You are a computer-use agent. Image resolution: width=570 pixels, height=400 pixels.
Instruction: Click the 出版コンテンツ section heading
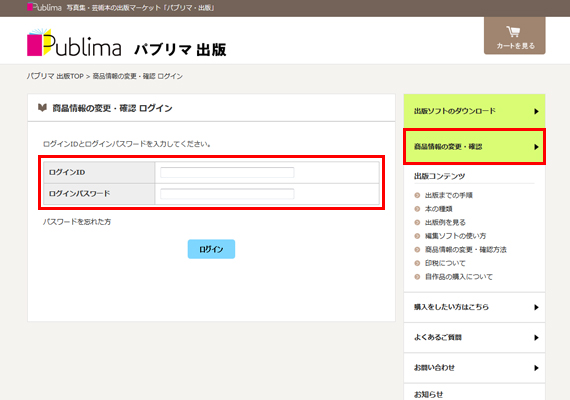439,176
